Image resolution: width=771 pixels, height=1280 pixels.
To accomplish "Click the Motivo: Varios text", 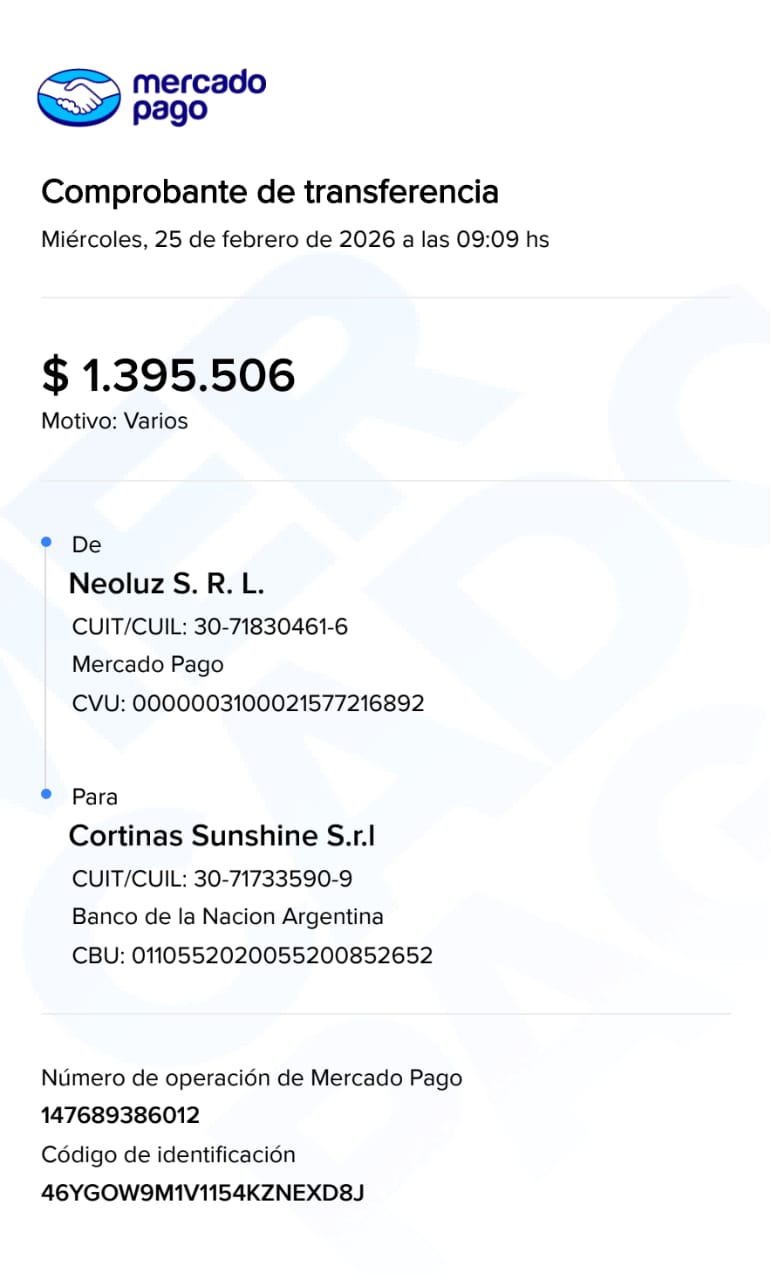I will [114, 421].
